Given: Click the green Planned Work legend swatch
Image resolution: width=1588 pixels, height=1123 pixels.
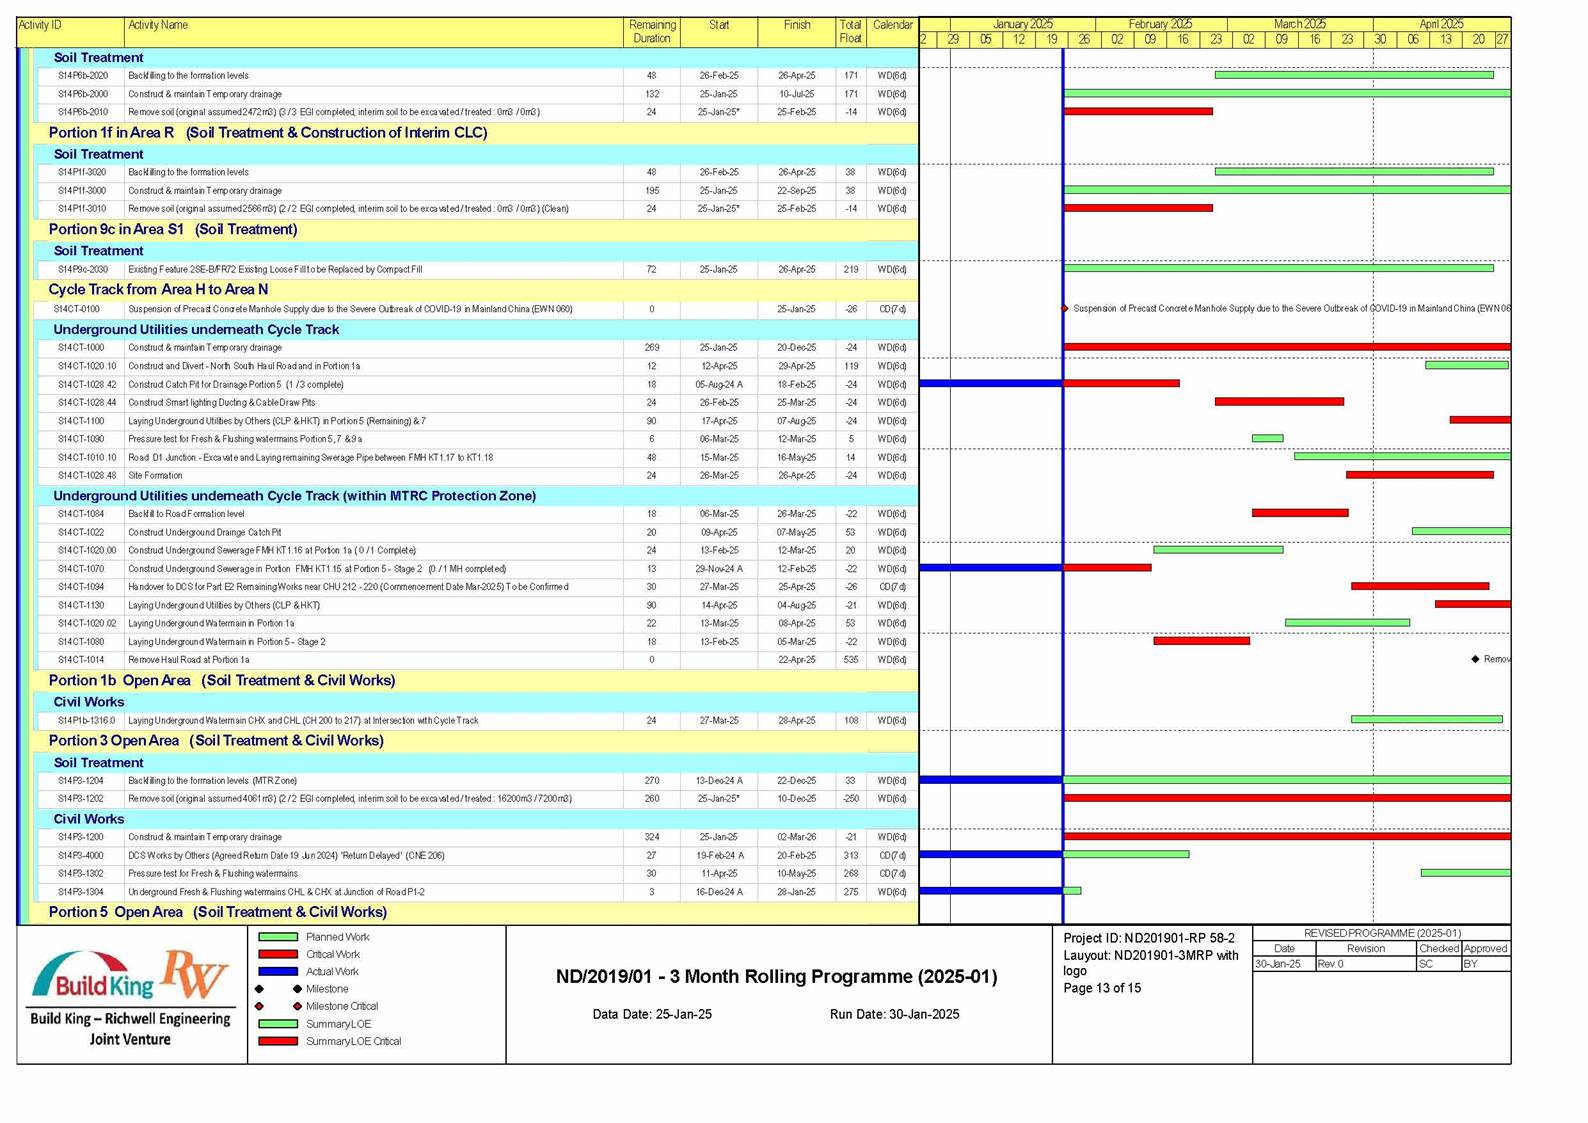Looking at the screenshot, I should tap(278, 937).
